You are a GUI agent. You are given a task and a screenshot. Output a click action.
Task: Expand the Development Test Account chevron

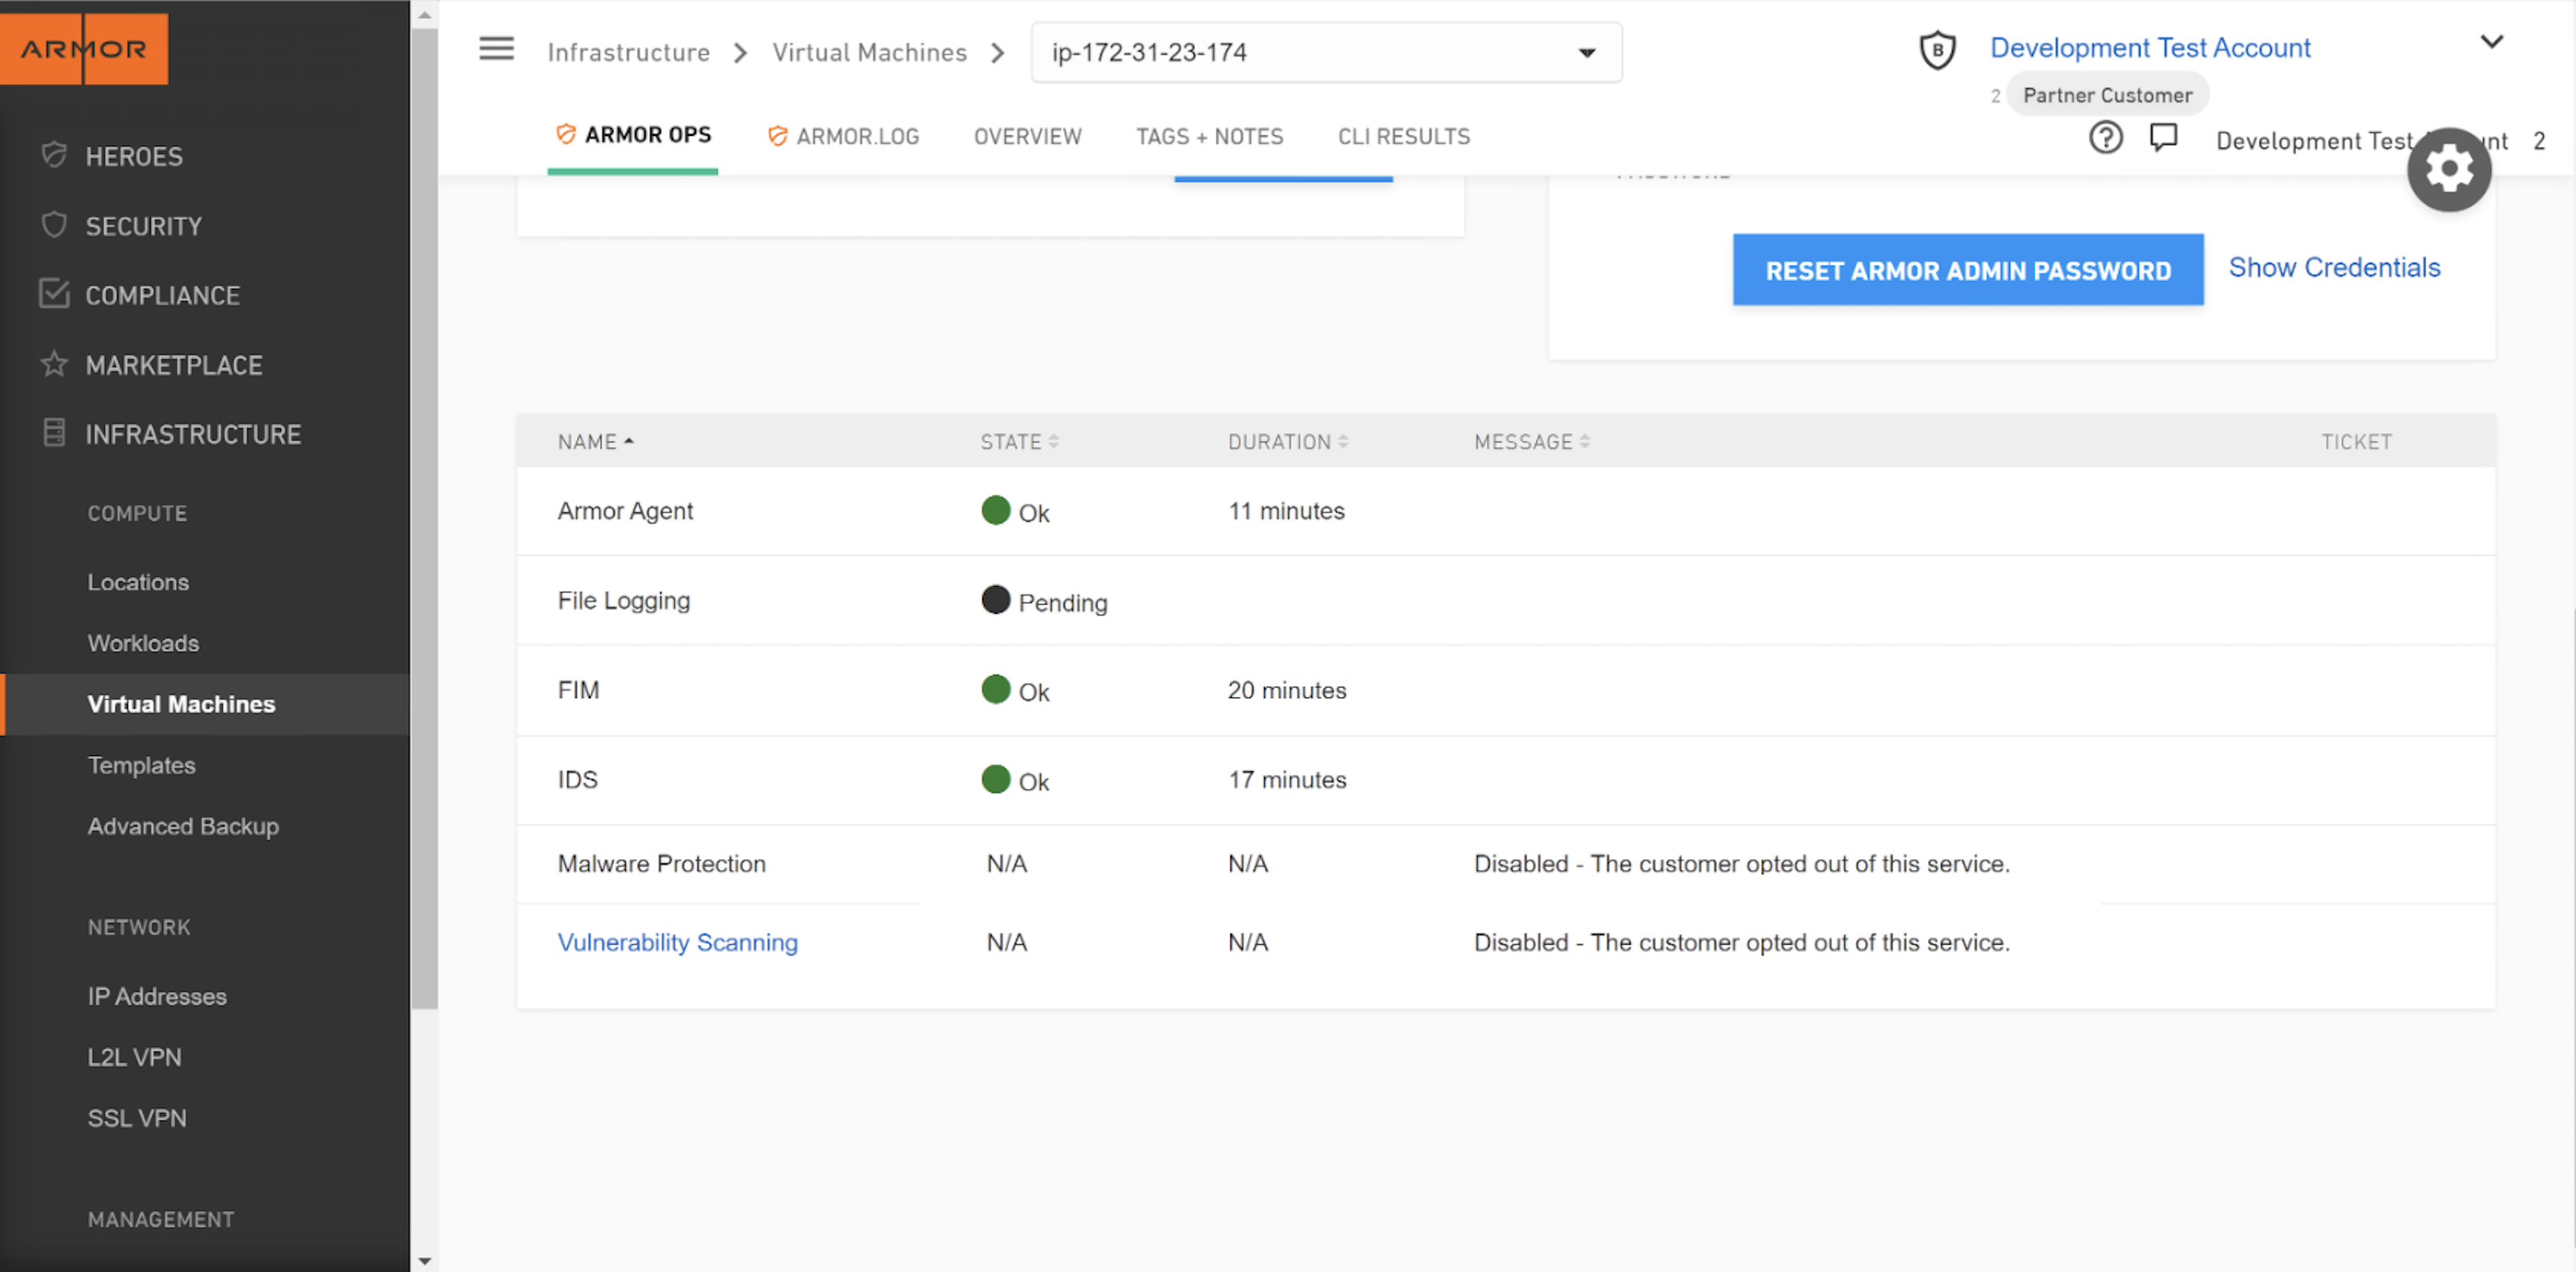pos(2491,42)
